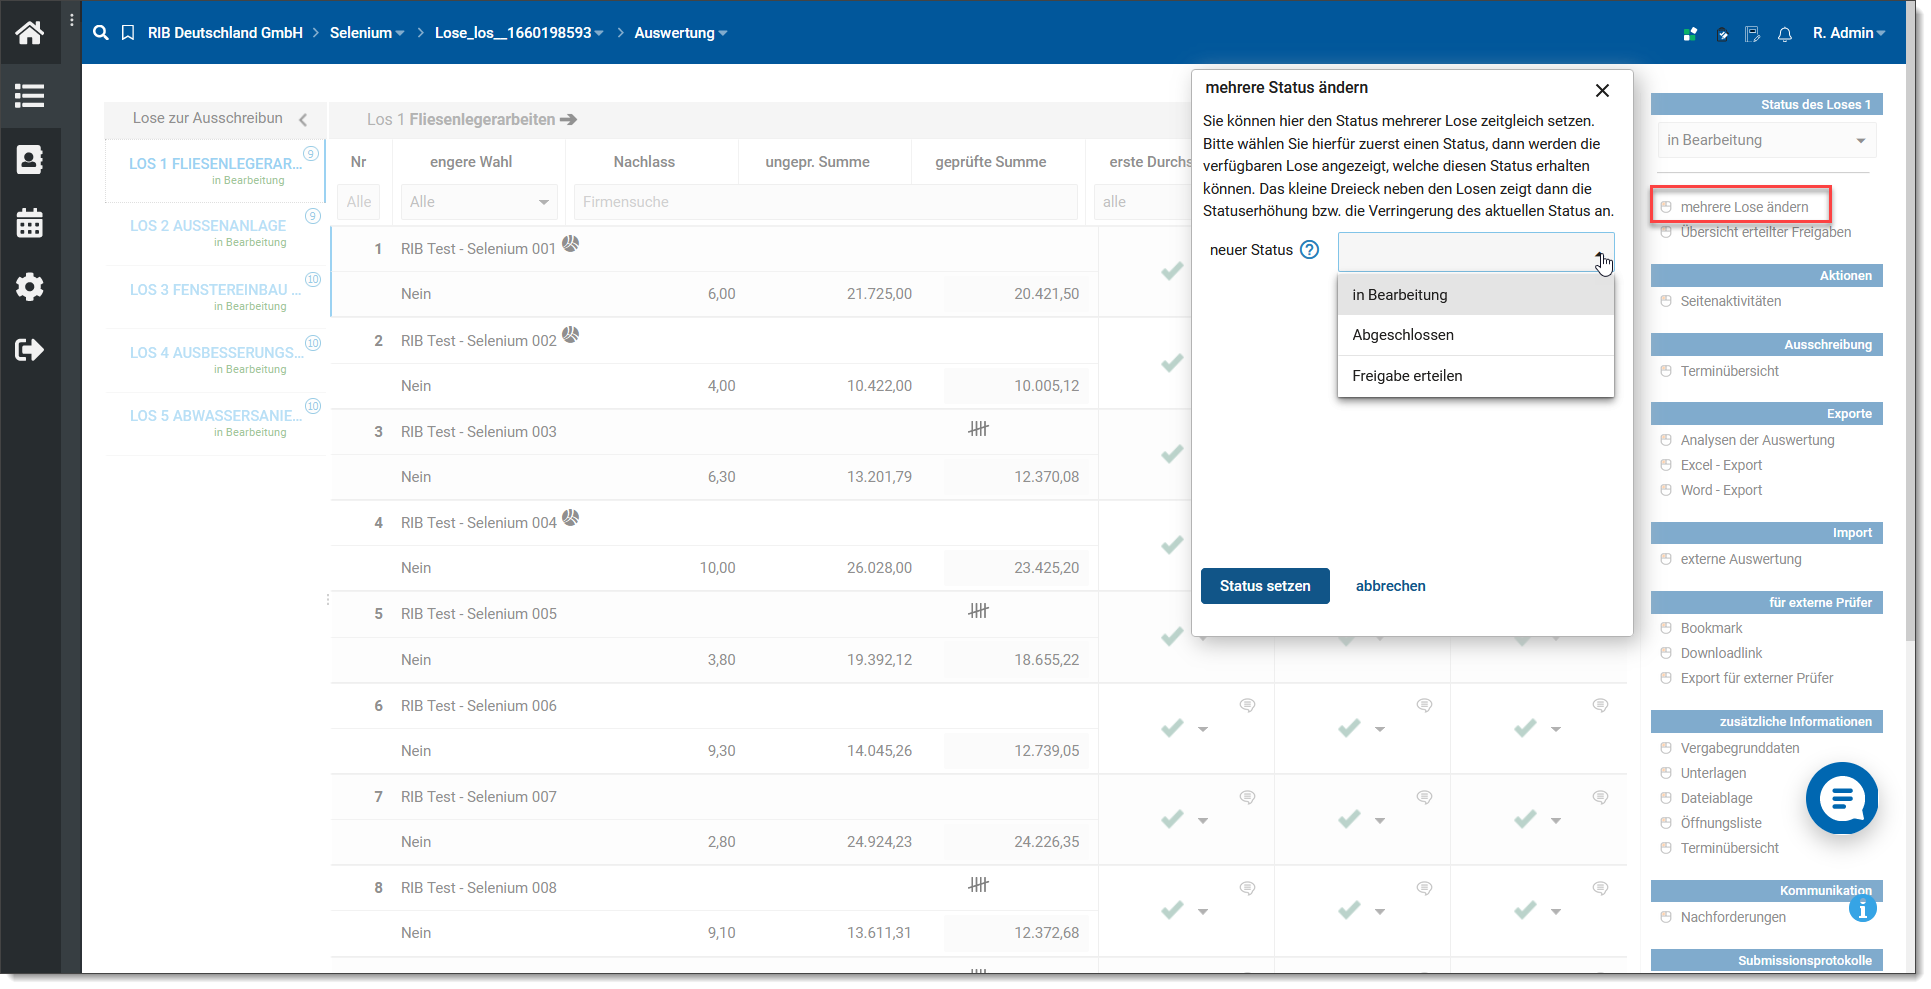Viewport: 1931px width, 989px height.
Task: Open the neuer Status dropdown
Action: click(1476, 252)
